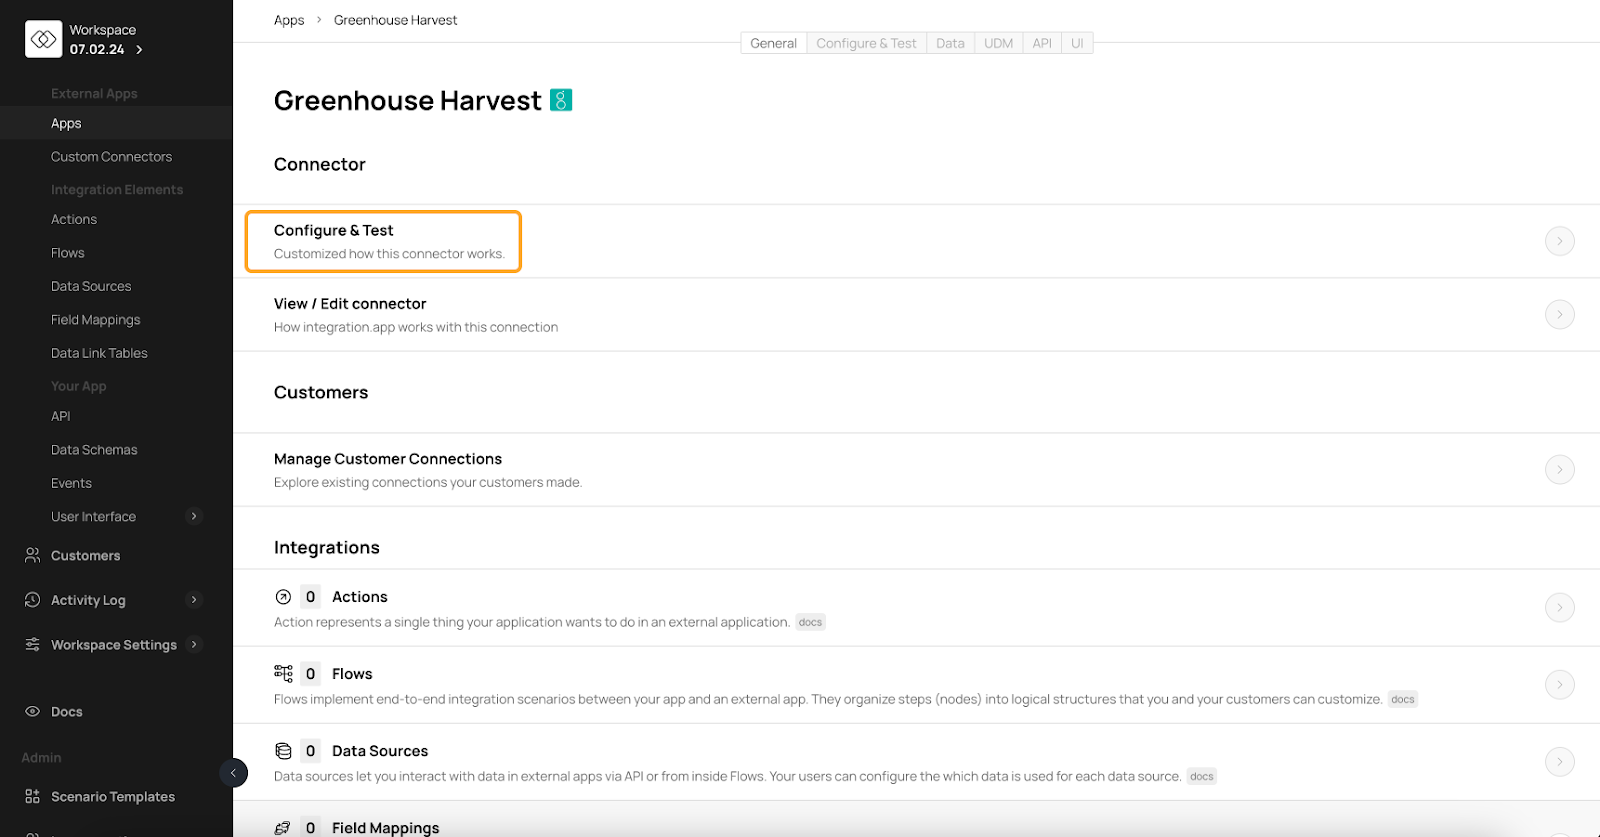The image size is (1600, 837).
Task: Collapse the sidebar with round arrow button
Action: 233,773
